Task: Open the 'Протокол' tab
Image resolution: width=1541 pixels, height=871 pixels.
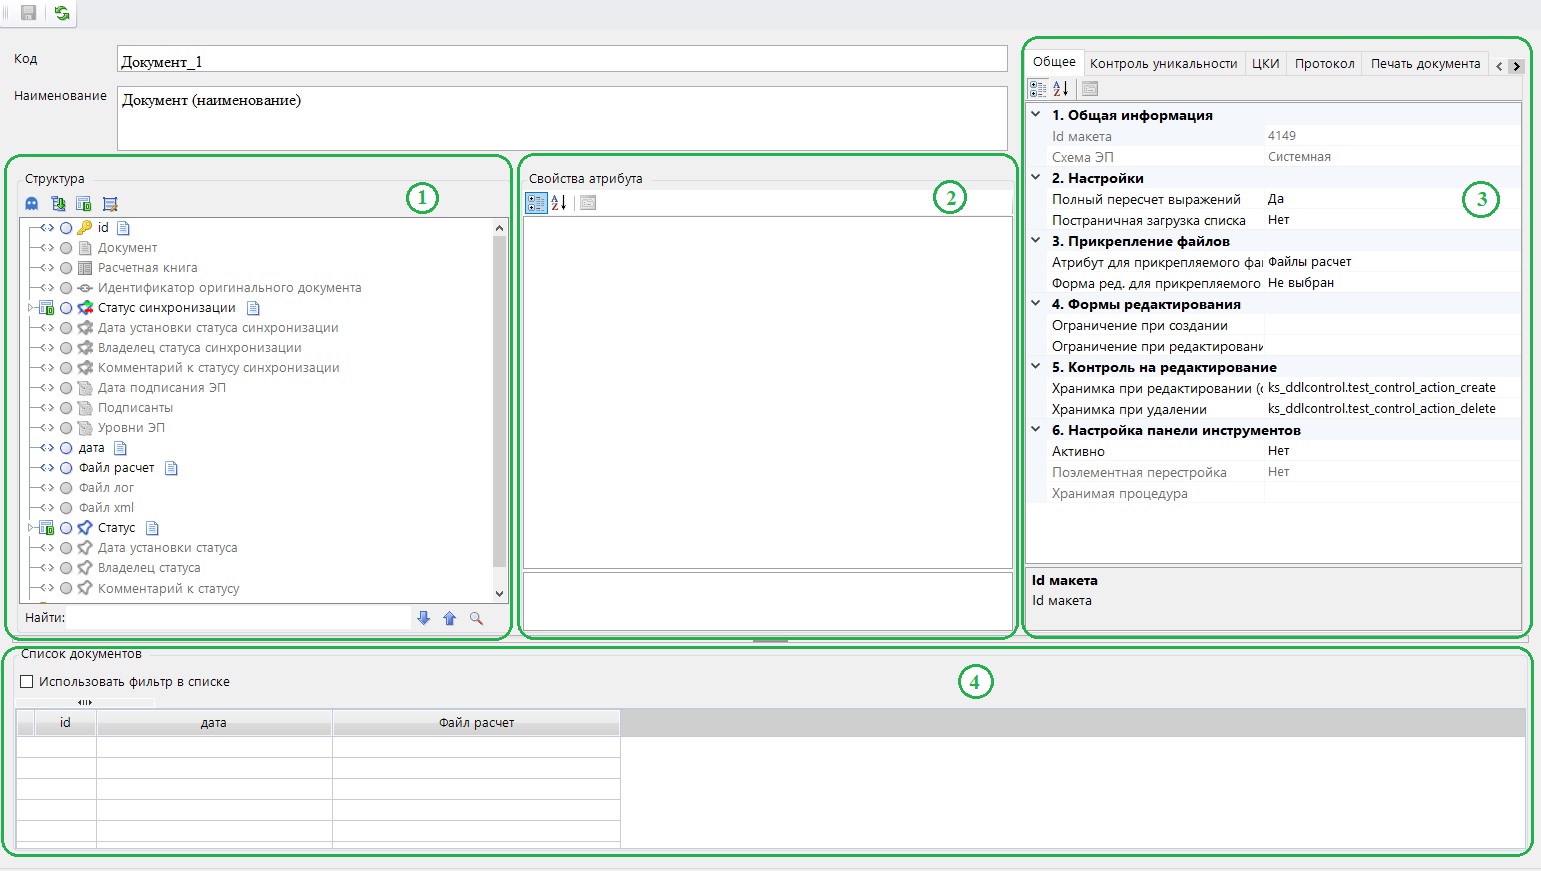Action: coord(1324,63)
